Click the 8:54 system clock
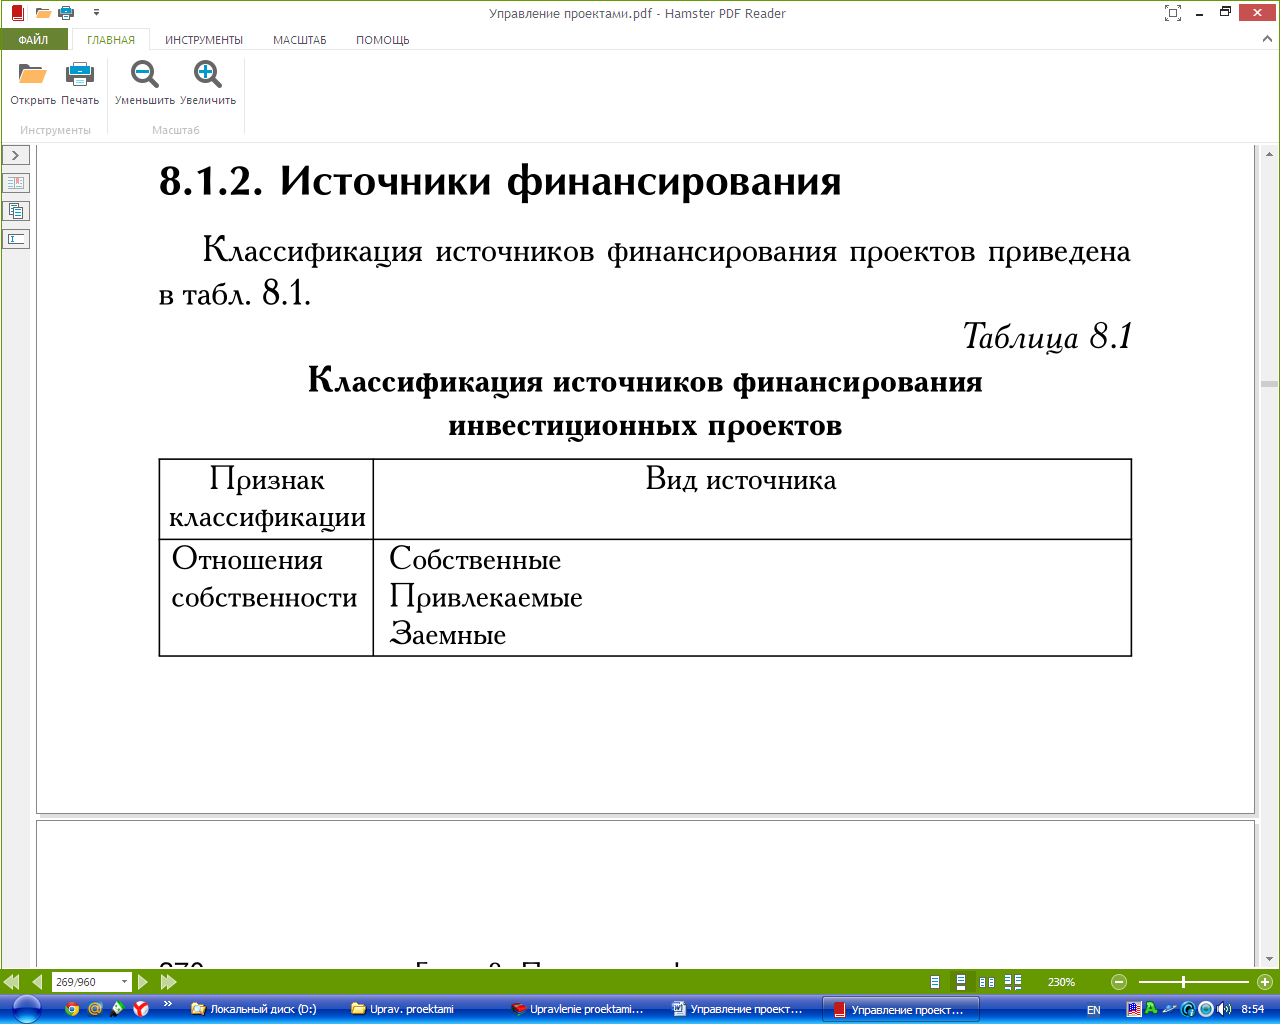Screen dimensions: 1280x1024 click(x=1252, y=1009)
